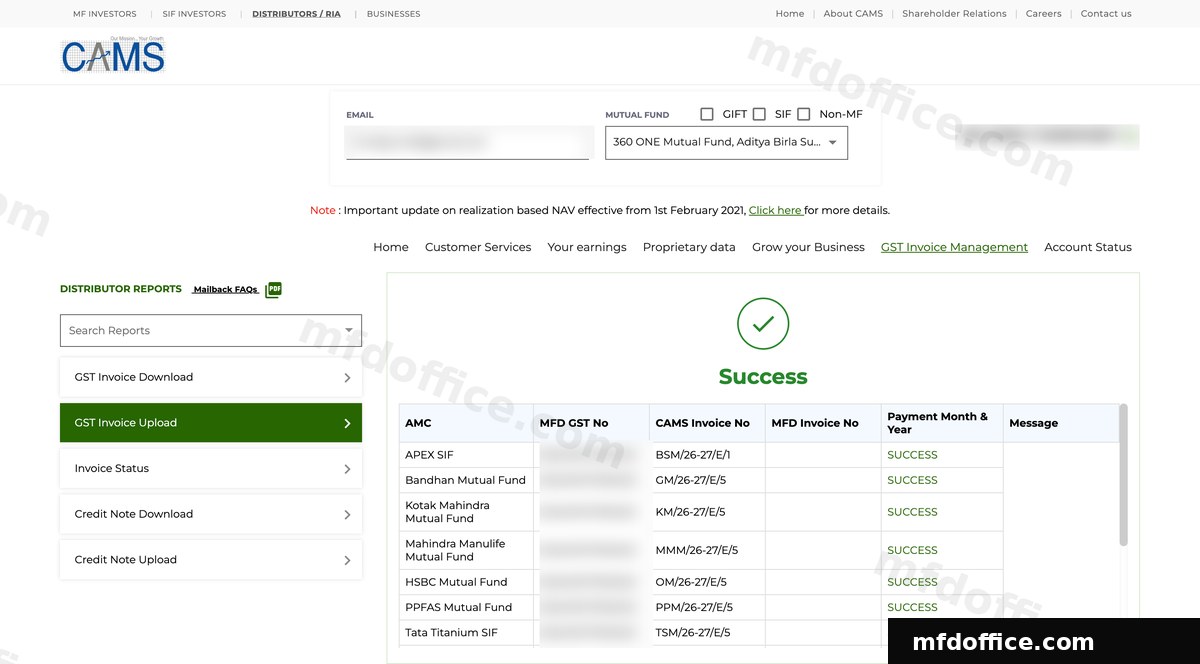Expand the Invoice Status chevron

pos(347,469)
